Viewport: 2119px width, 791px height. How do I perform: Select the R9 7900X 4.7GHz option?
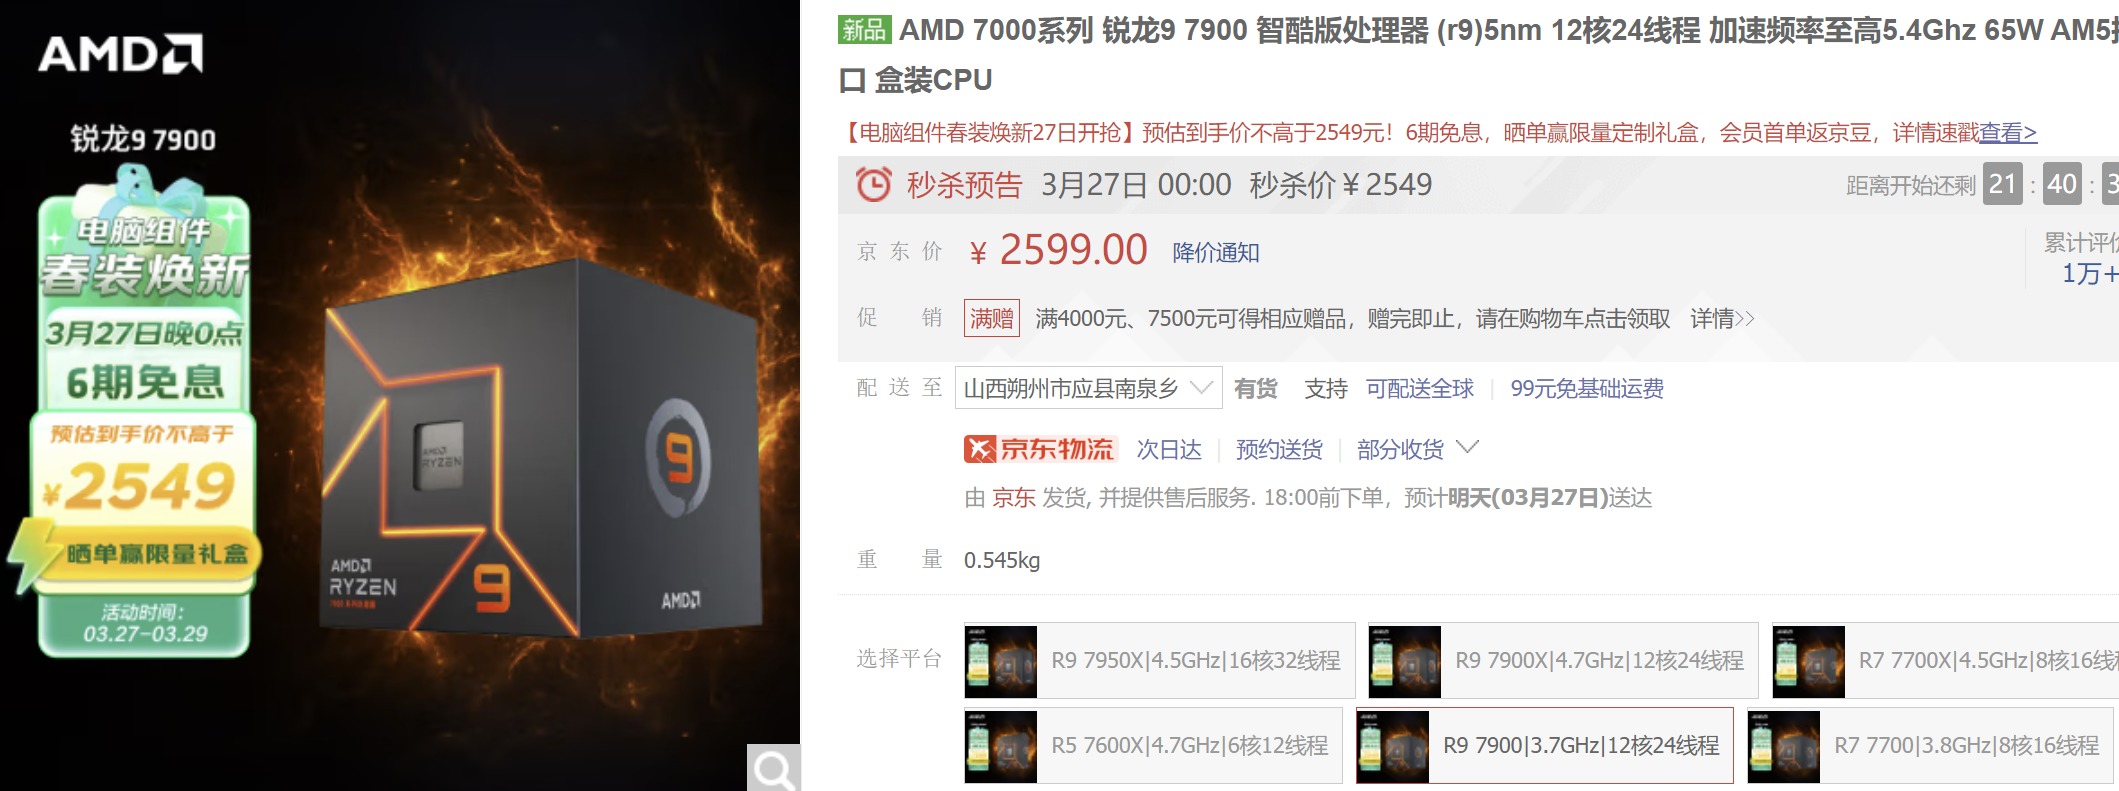[1563, 660]
